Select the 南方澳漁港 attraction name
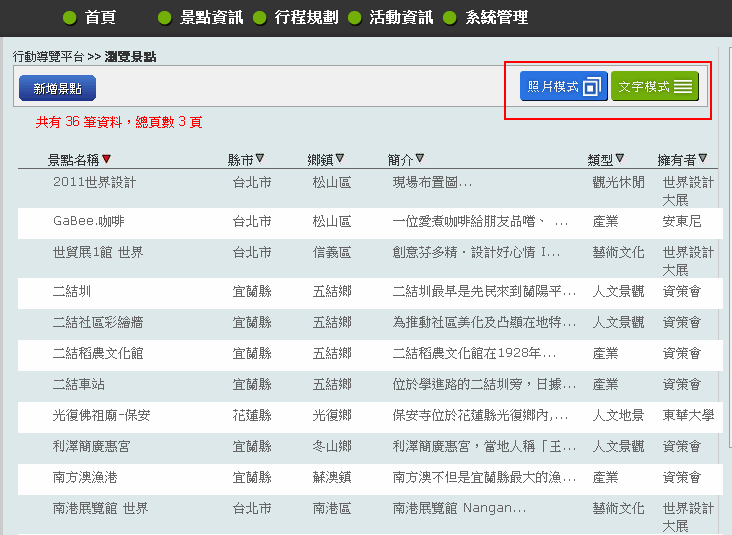Screen dimensions: 732x535 click(x=85, y=477)
